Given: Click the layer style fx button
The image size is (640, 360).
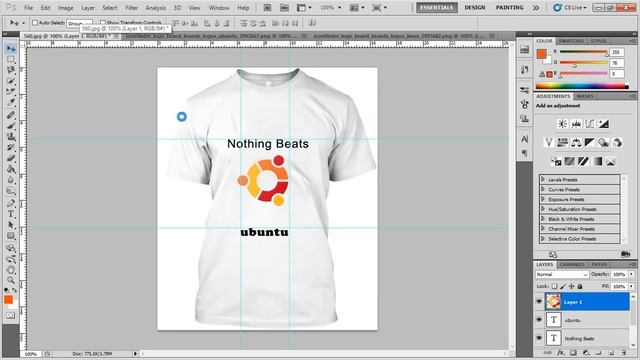Looking at the screenshot, I should (561, 353).
